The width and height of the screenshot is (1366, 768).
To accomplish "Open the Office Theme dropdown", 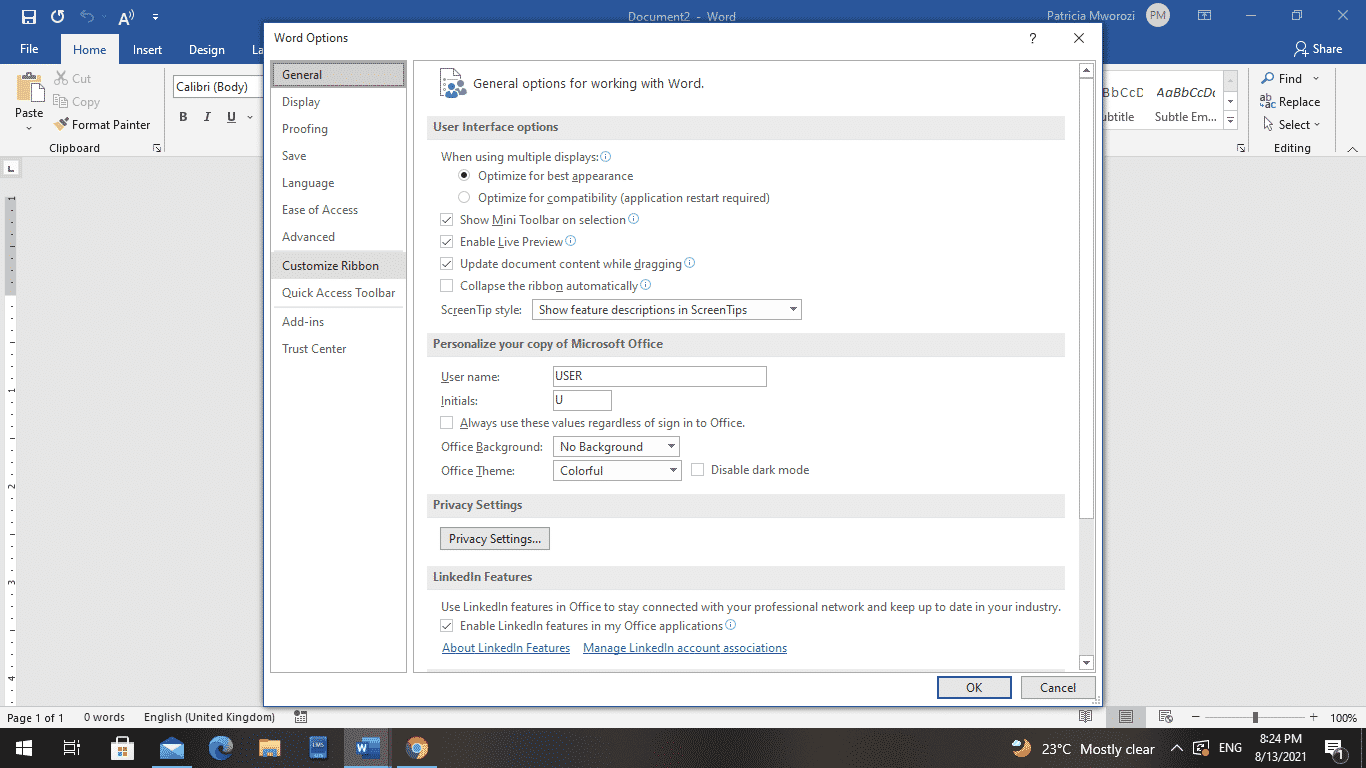I will coord(616,470).
